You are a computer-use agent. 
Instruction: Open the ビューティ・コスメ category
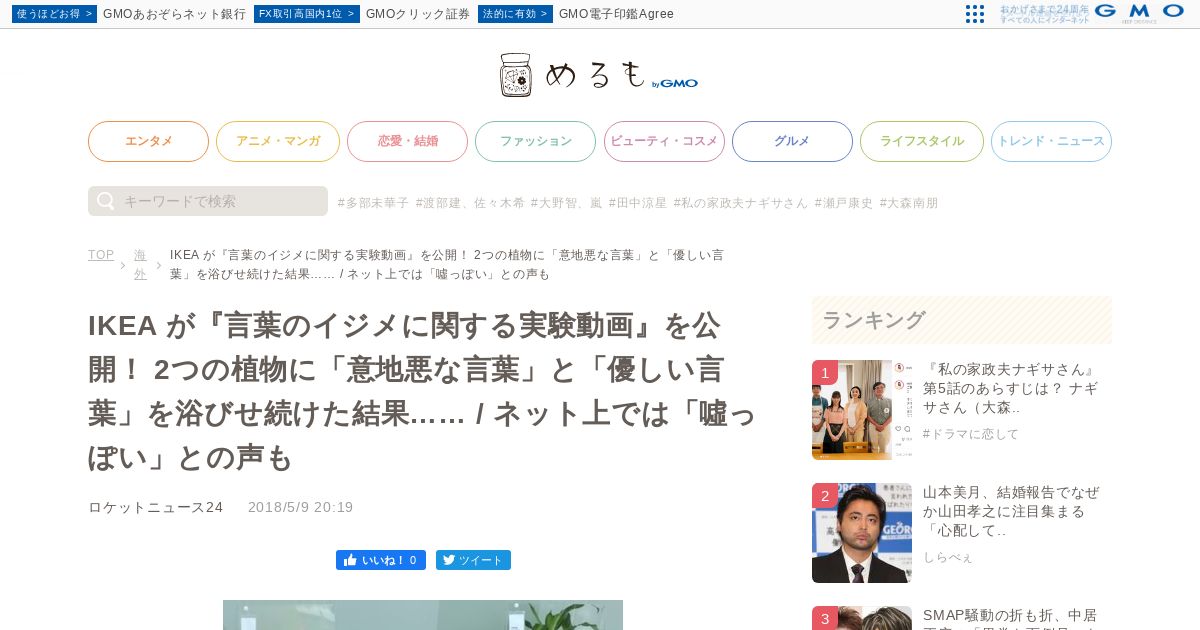coord(664,141)
